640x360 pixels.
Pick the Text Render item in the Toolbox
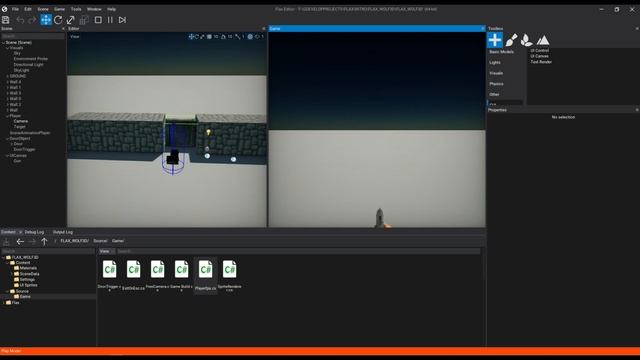[x=541, y=62]
